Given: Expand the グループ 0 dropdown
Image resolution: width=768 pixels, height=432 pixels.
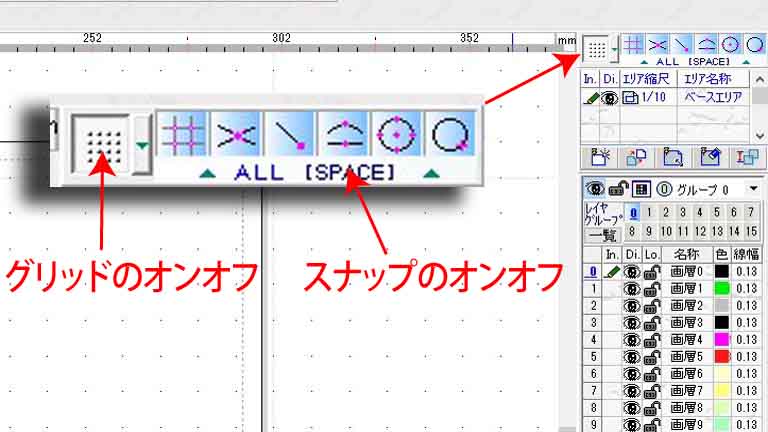Looking at the screenshot, I should tap(753, 189).
